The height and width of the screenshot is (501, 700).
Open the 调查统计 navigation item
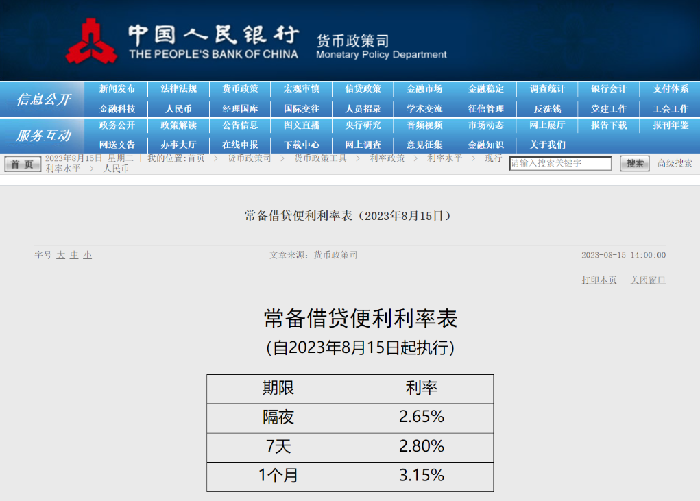(547, 90)
